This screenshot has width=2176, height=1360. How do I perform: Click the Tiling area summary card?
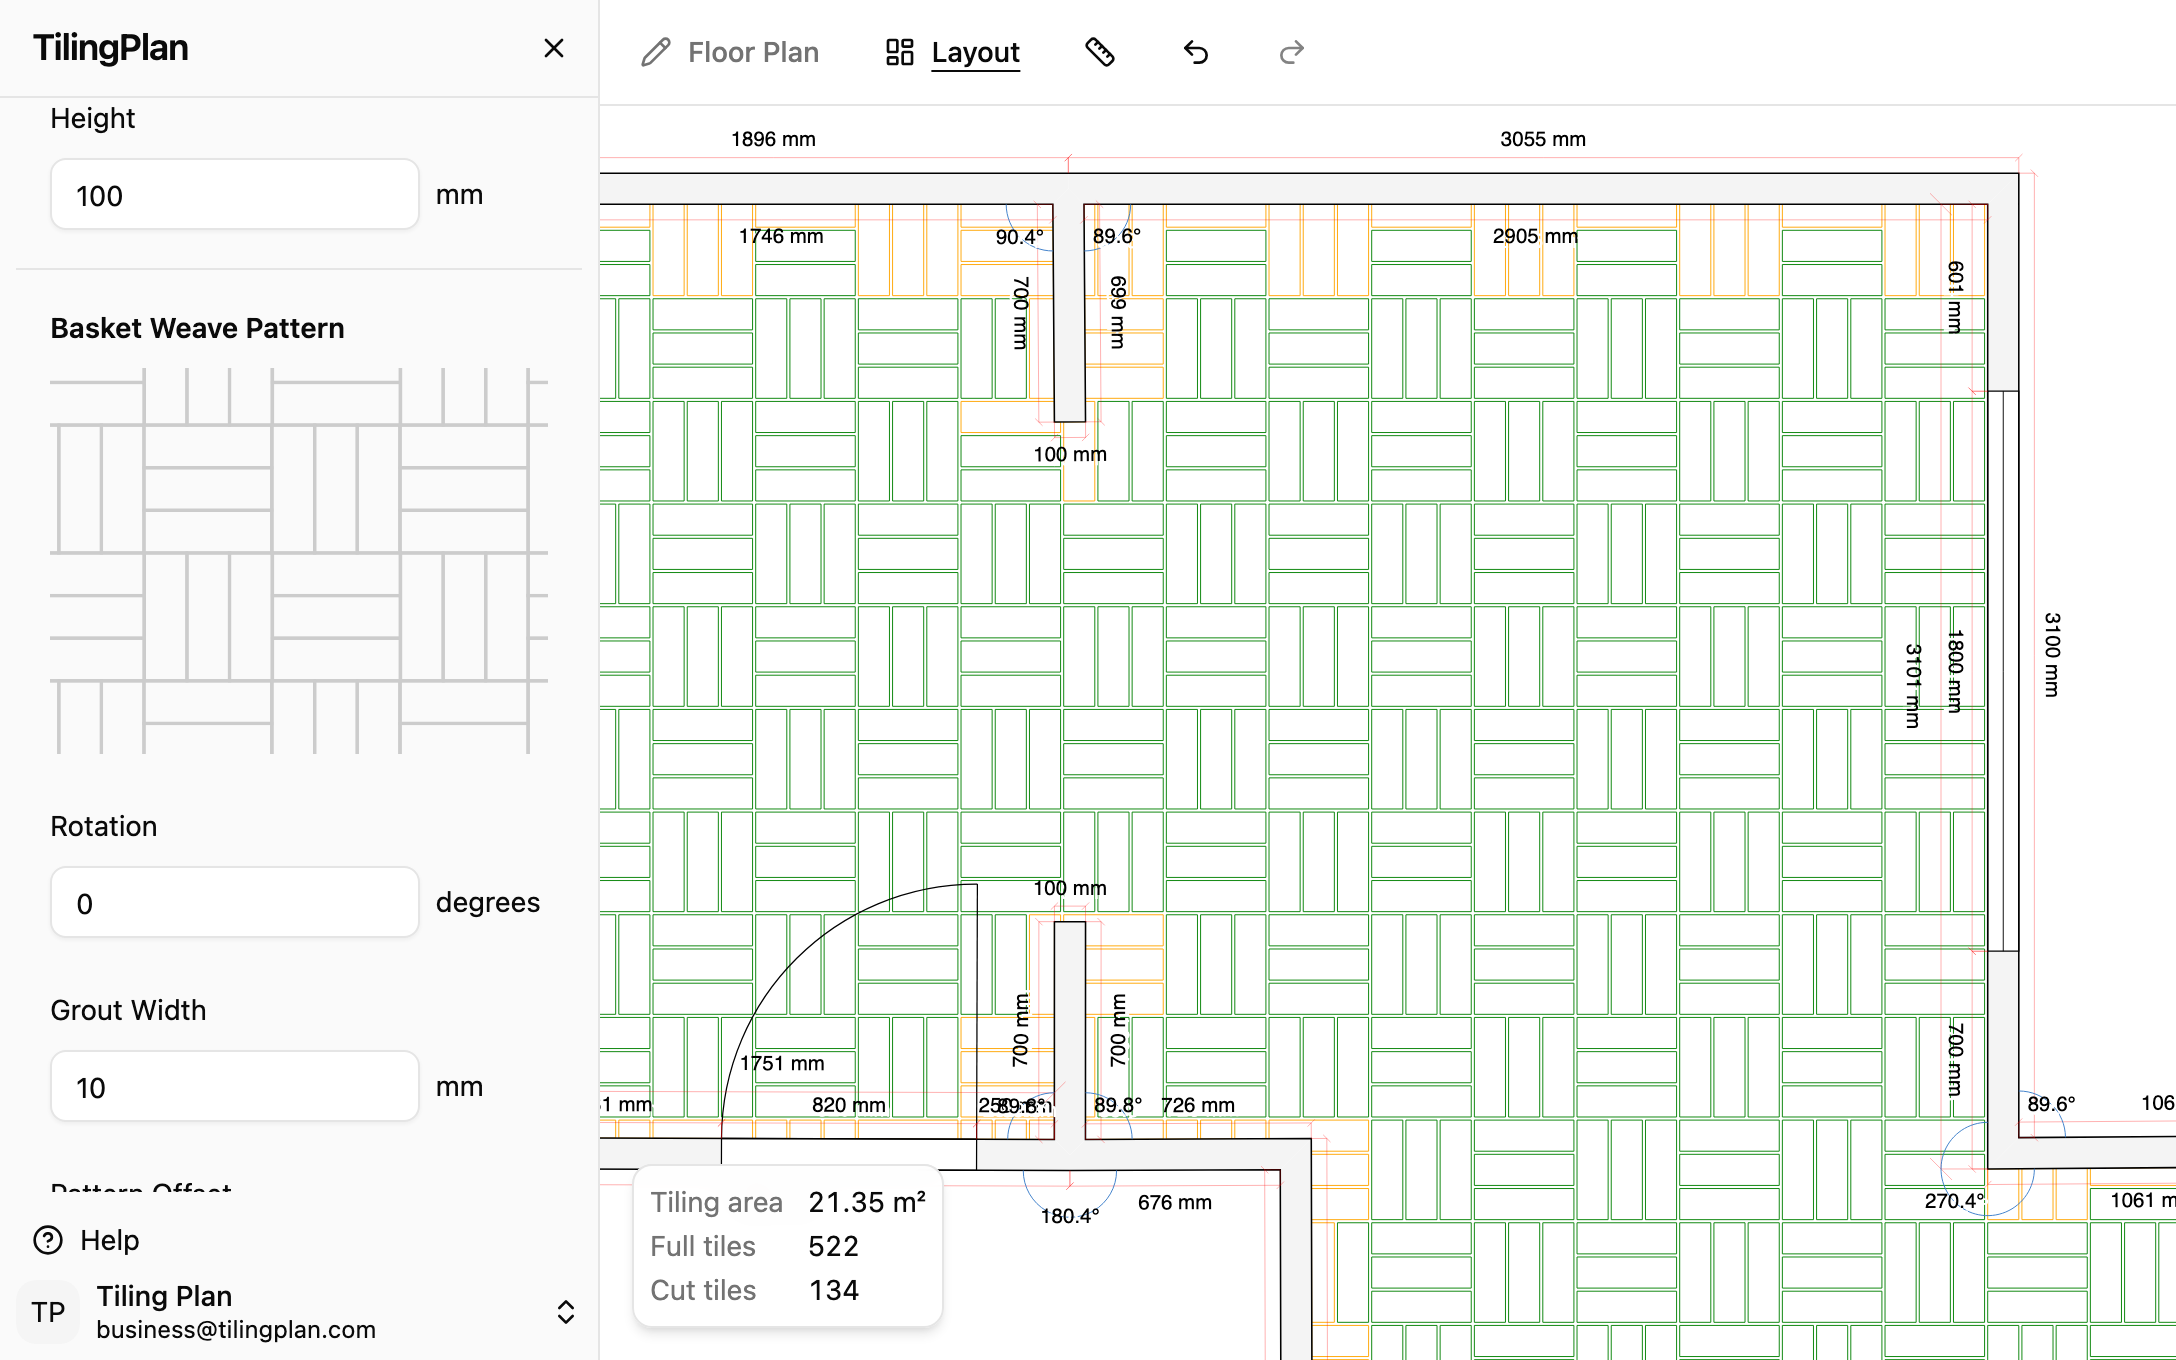(788, 1246)
